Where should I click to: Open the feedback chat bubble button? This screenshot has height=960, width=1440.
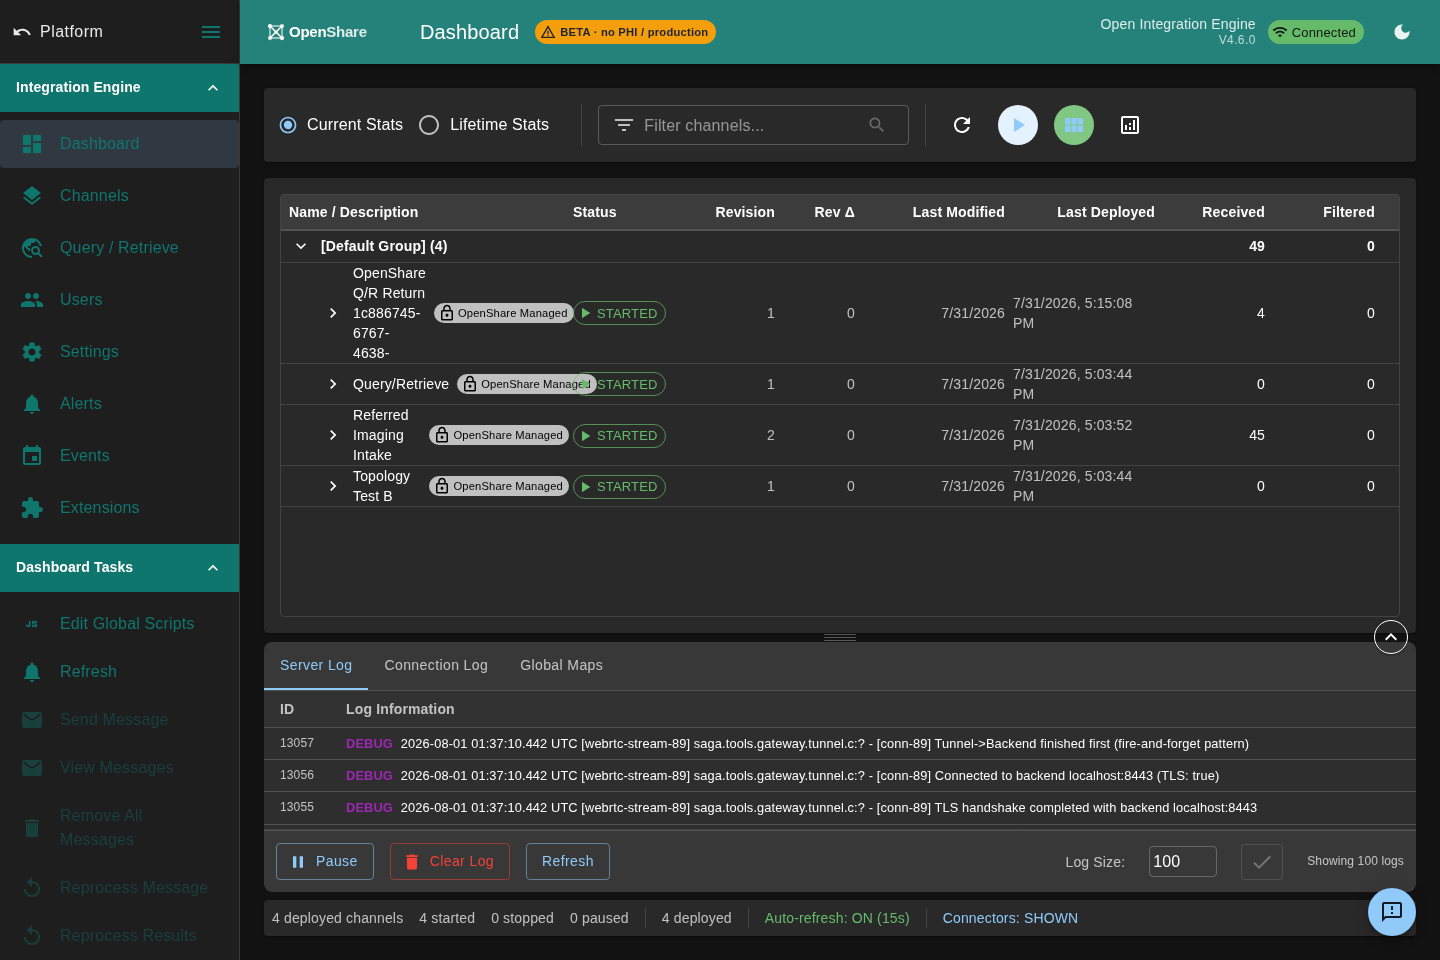[1392, 912]
